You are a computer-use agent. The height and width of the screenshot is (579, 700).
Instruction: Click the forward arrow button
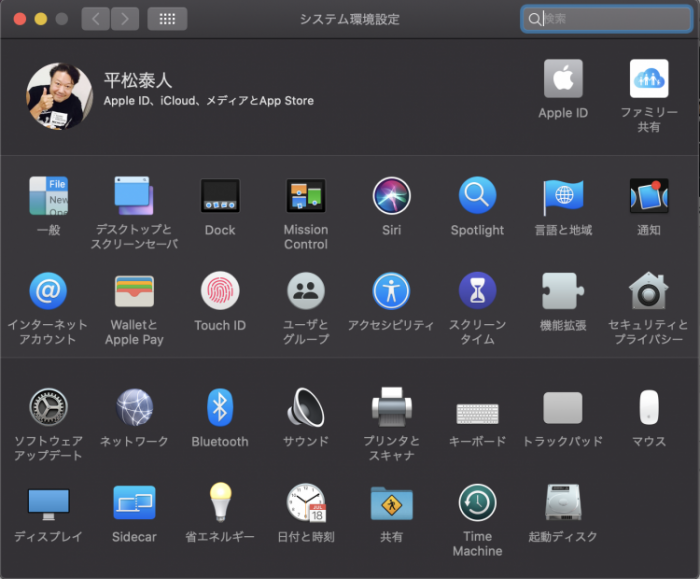[x=125, y=19]
